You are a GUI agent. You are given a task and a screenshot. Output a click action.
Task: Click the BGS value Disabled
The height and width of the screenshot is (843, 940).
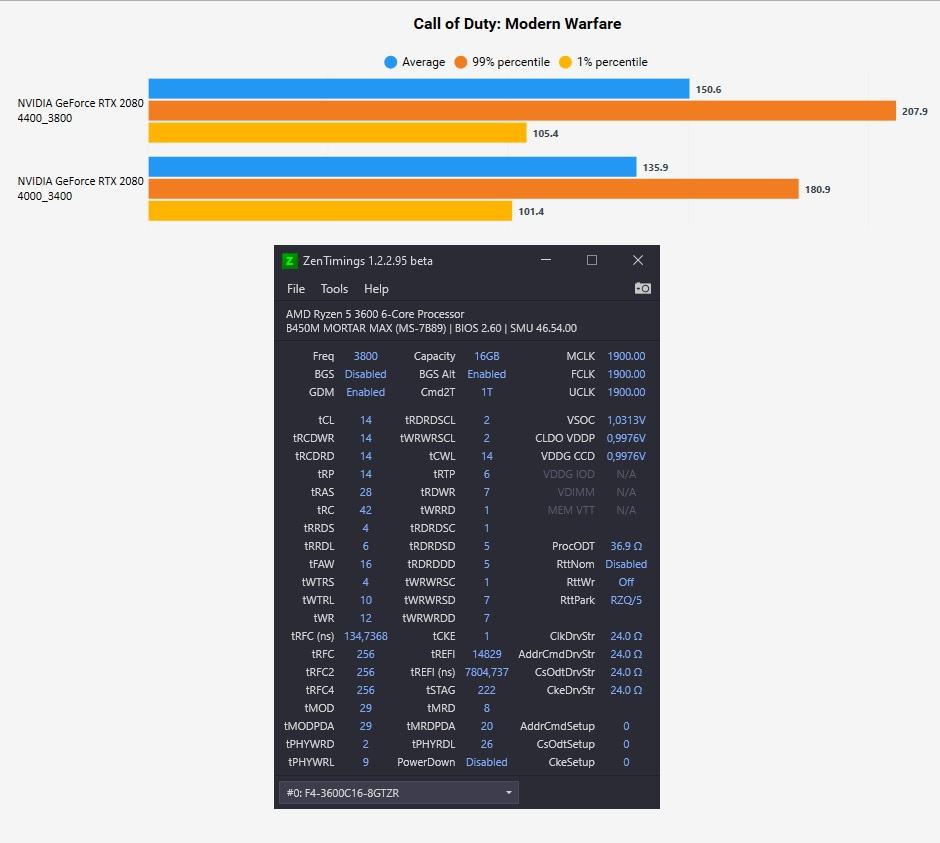click(x=366, y=374)
